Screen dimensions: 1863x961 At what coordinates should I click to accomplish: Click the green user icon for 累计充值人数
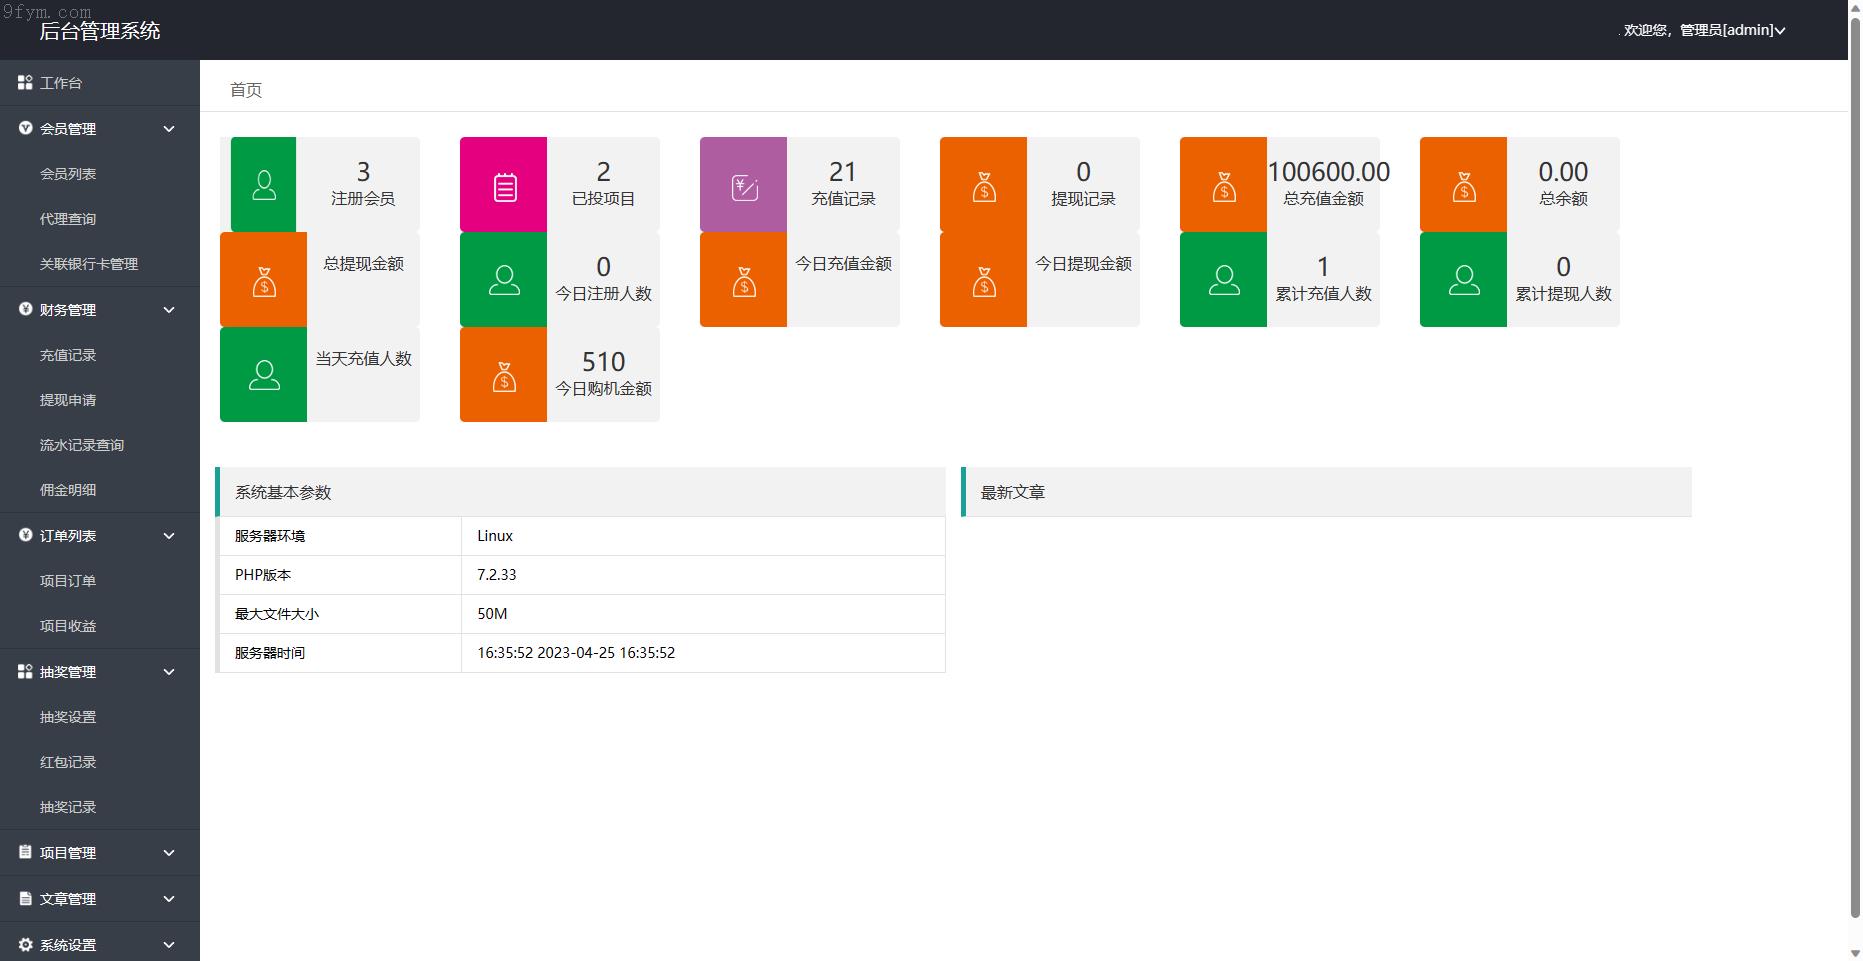(x=1223, y=280)
